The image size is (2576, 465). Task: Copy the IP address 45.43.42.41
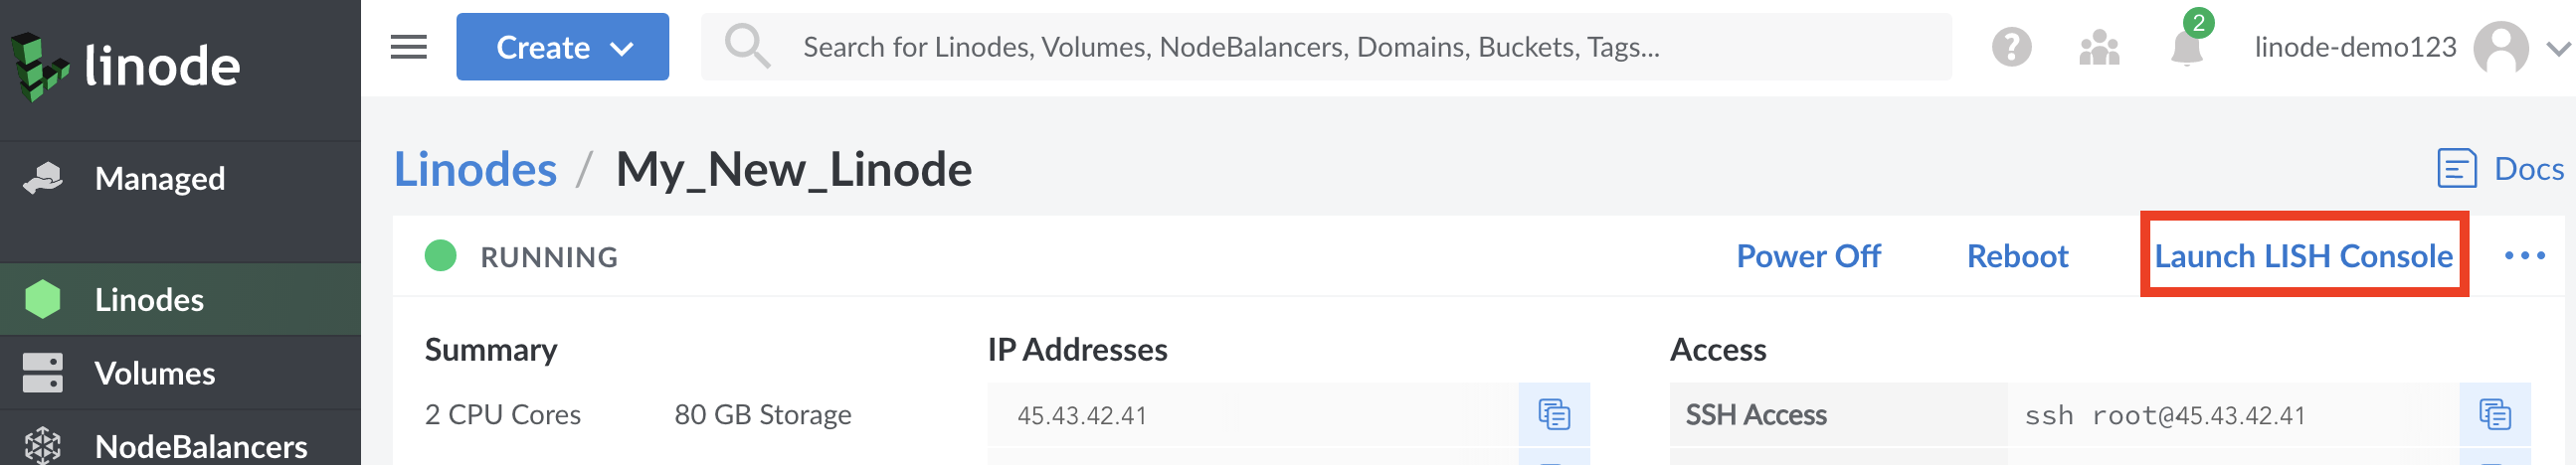[x=1553, y=414]
